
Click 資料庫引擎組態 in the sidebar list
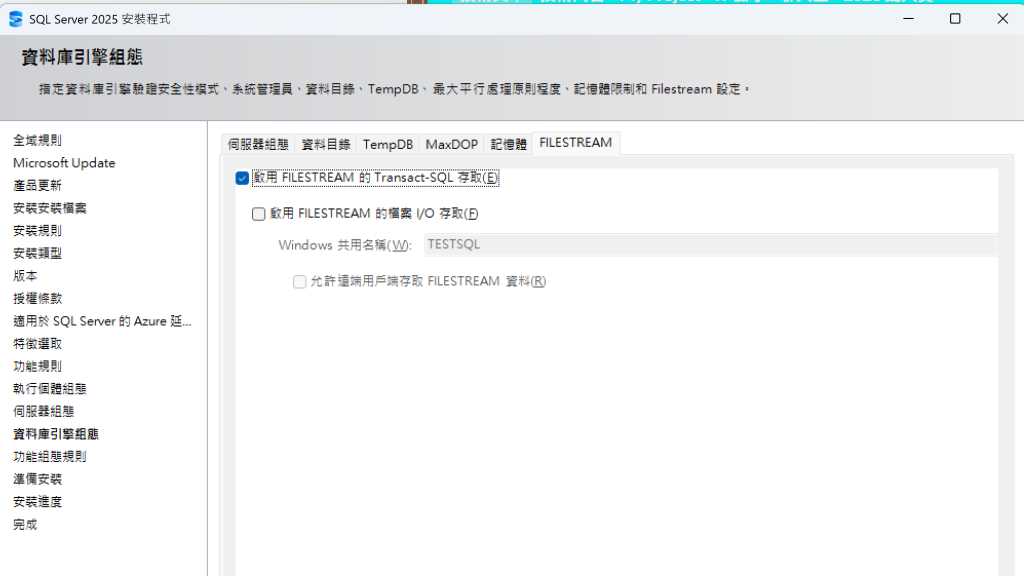(56, 434)
